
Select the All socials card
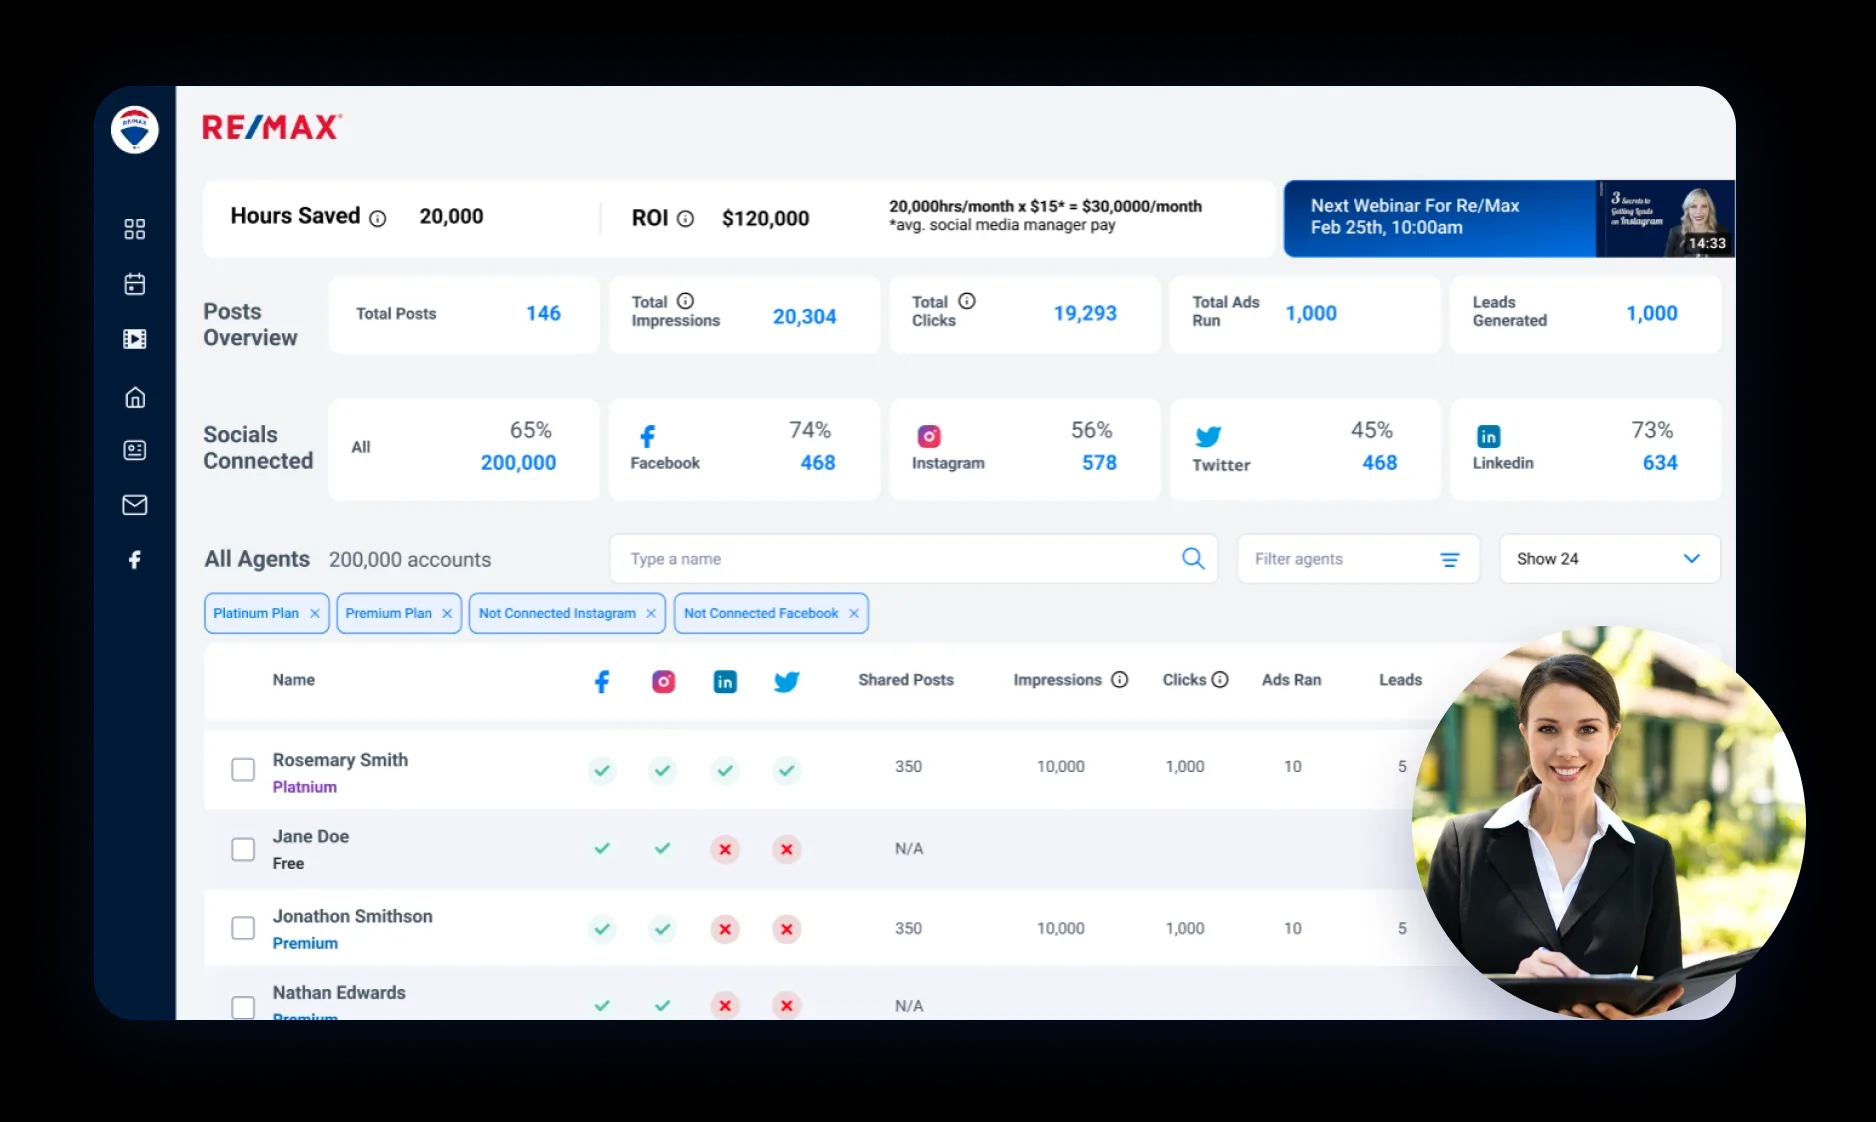(464, 449)
